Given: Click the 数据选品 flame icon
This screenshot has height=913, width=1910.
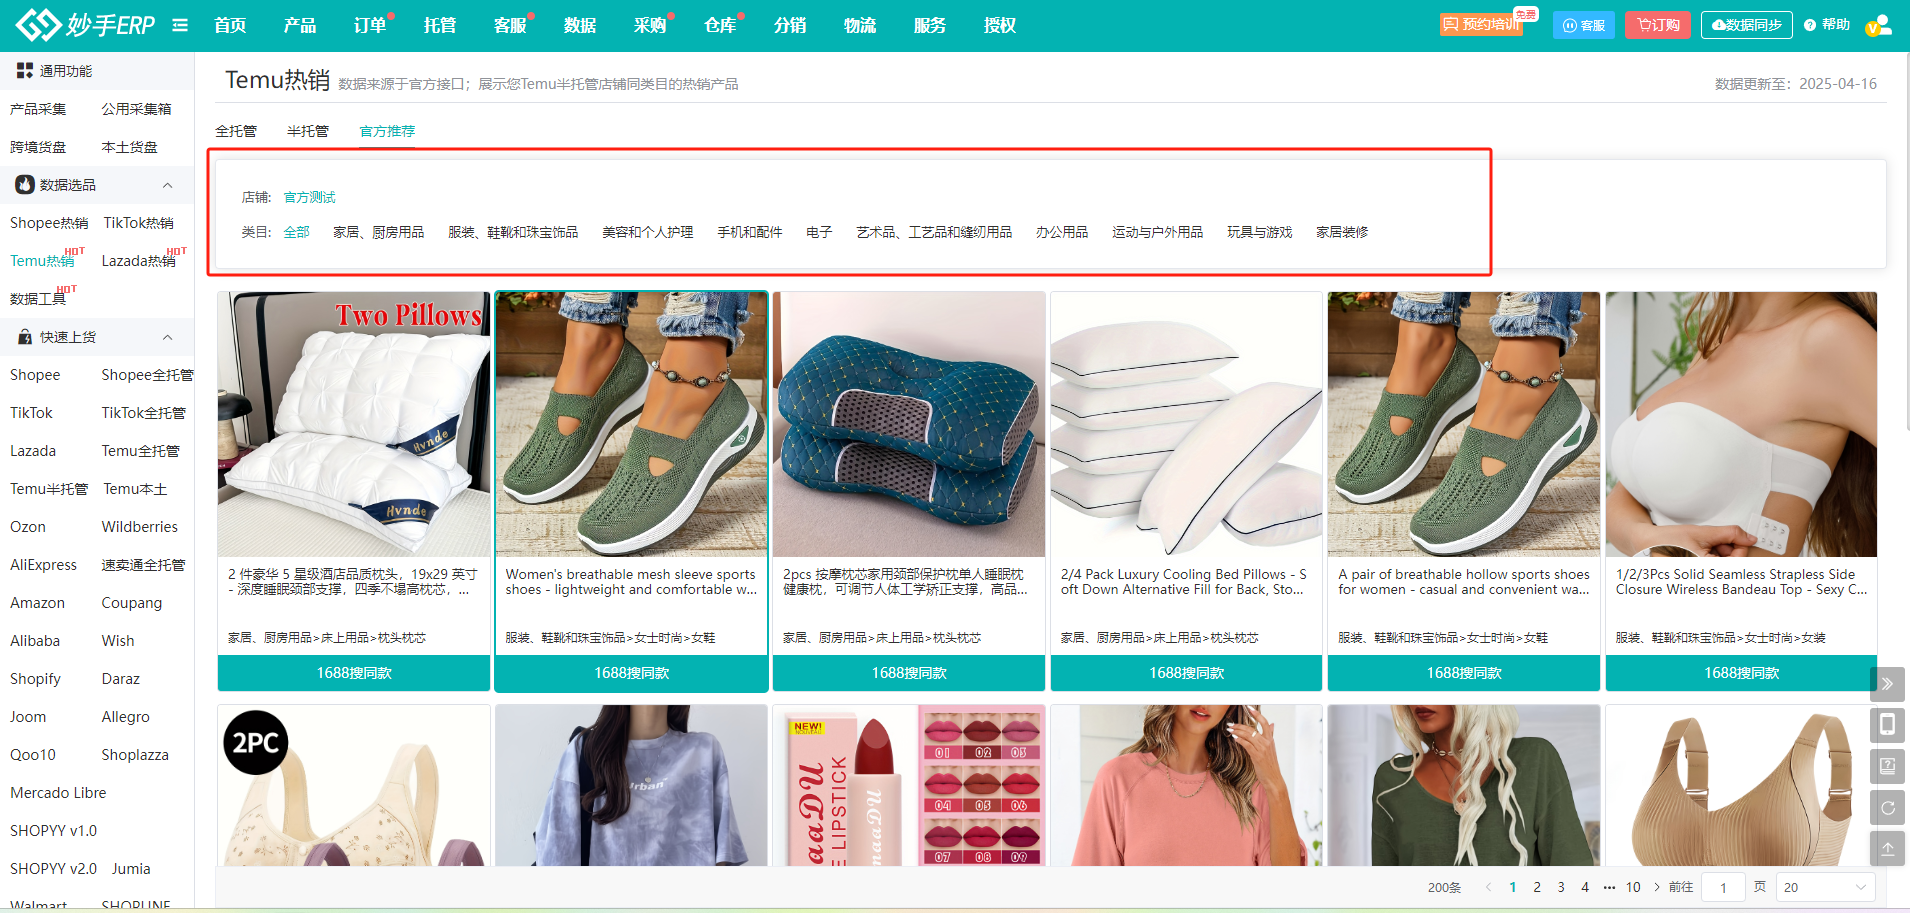Looking at the screenshot, I should [x=25, y=185].
